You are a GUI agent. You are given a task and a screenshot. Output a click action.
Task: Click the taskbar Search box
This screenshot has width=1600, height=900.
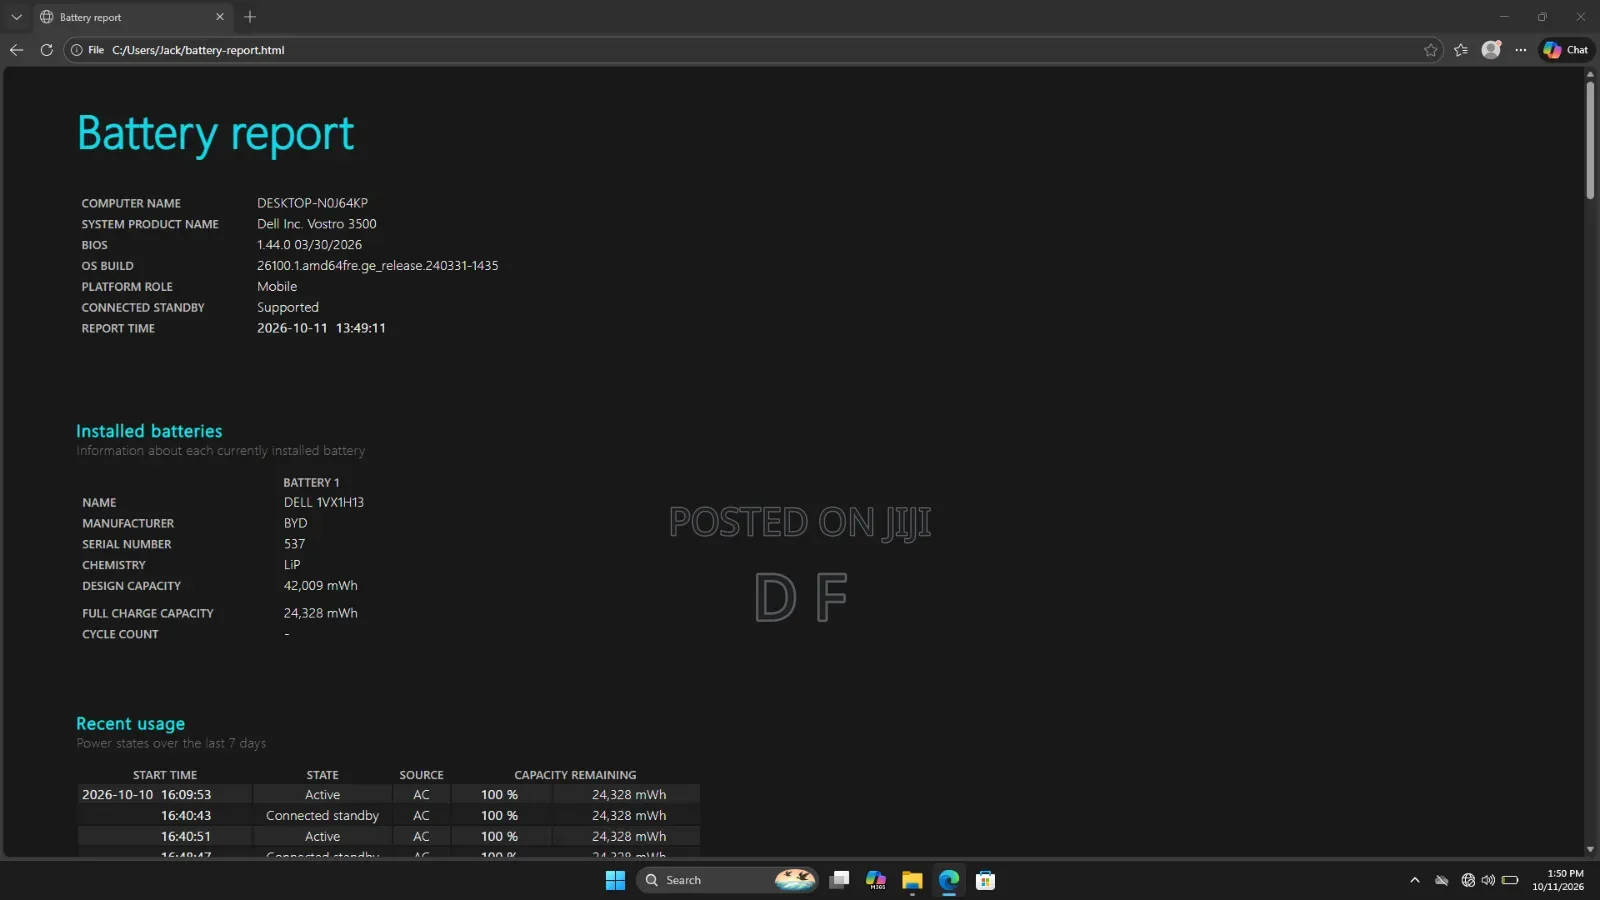pyautogui.click(x=727, y=880)
